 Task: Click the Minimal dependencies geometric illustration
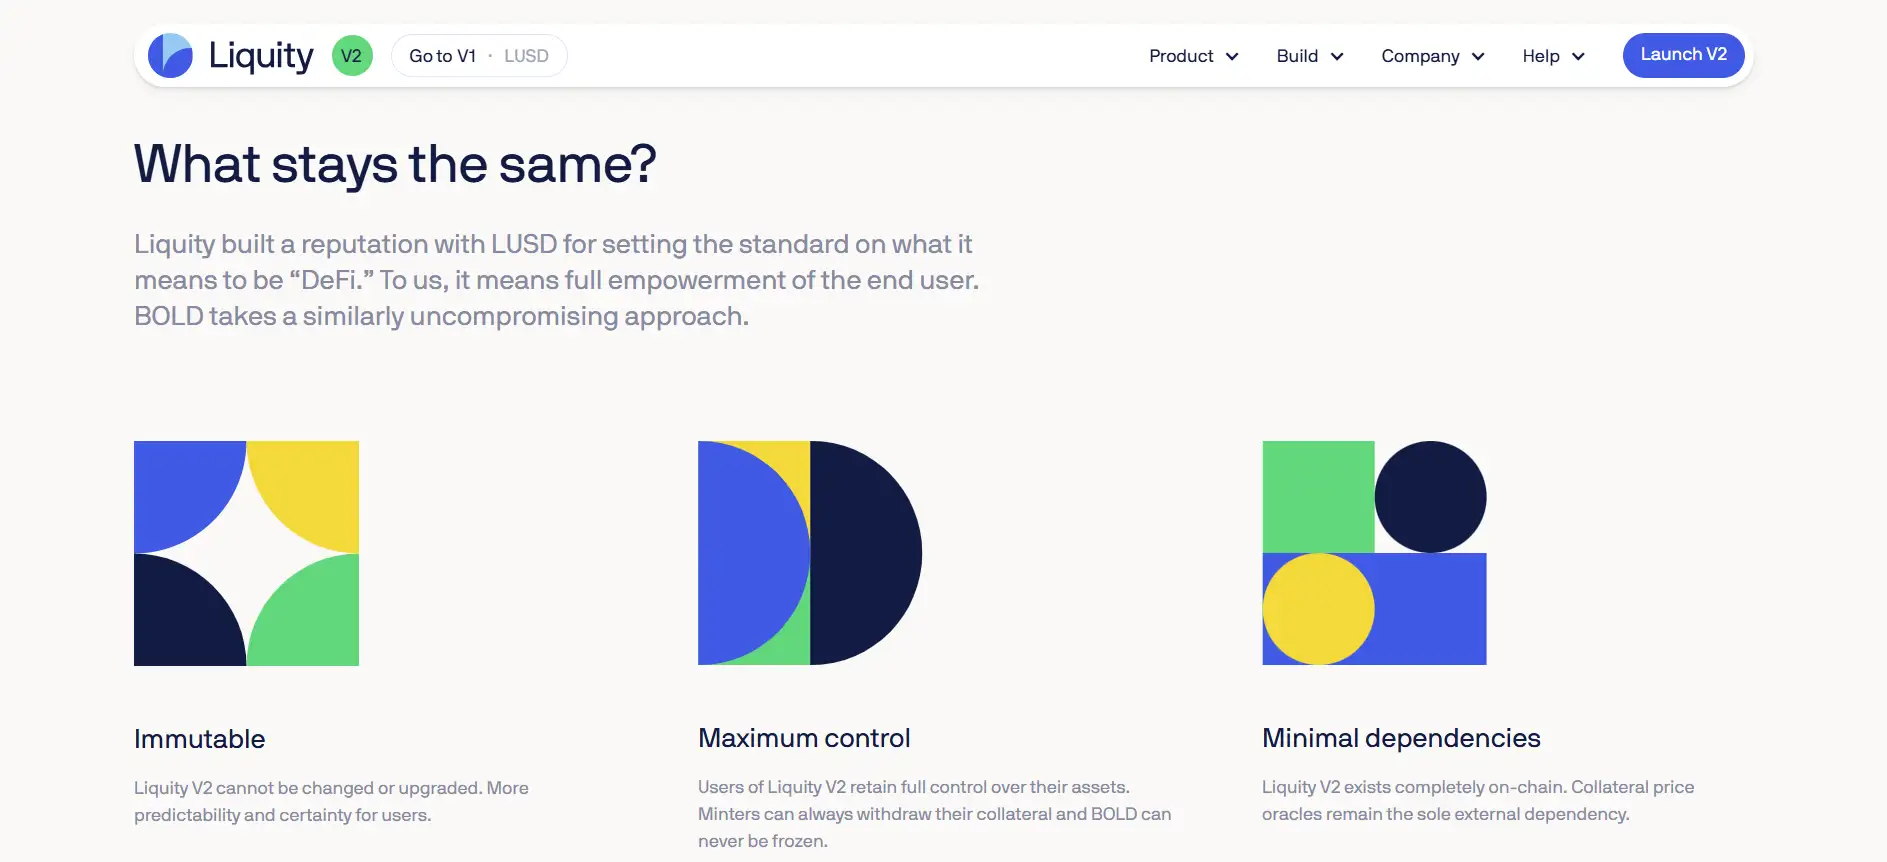1374,553
